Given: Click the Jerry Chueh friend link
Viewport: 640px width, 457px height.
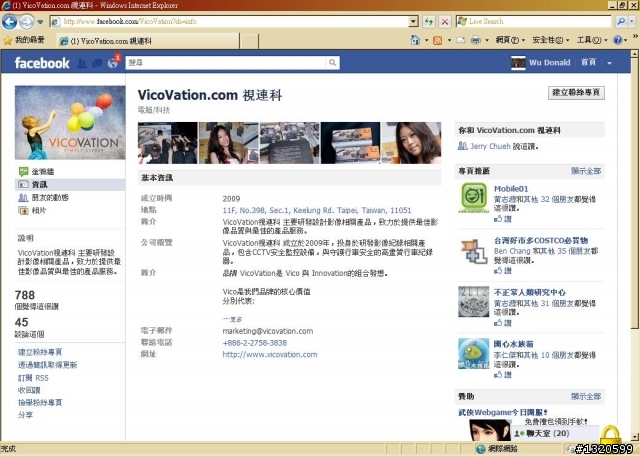Looking at the screenshot, I should pyautogui.click(x=490, y=146).
